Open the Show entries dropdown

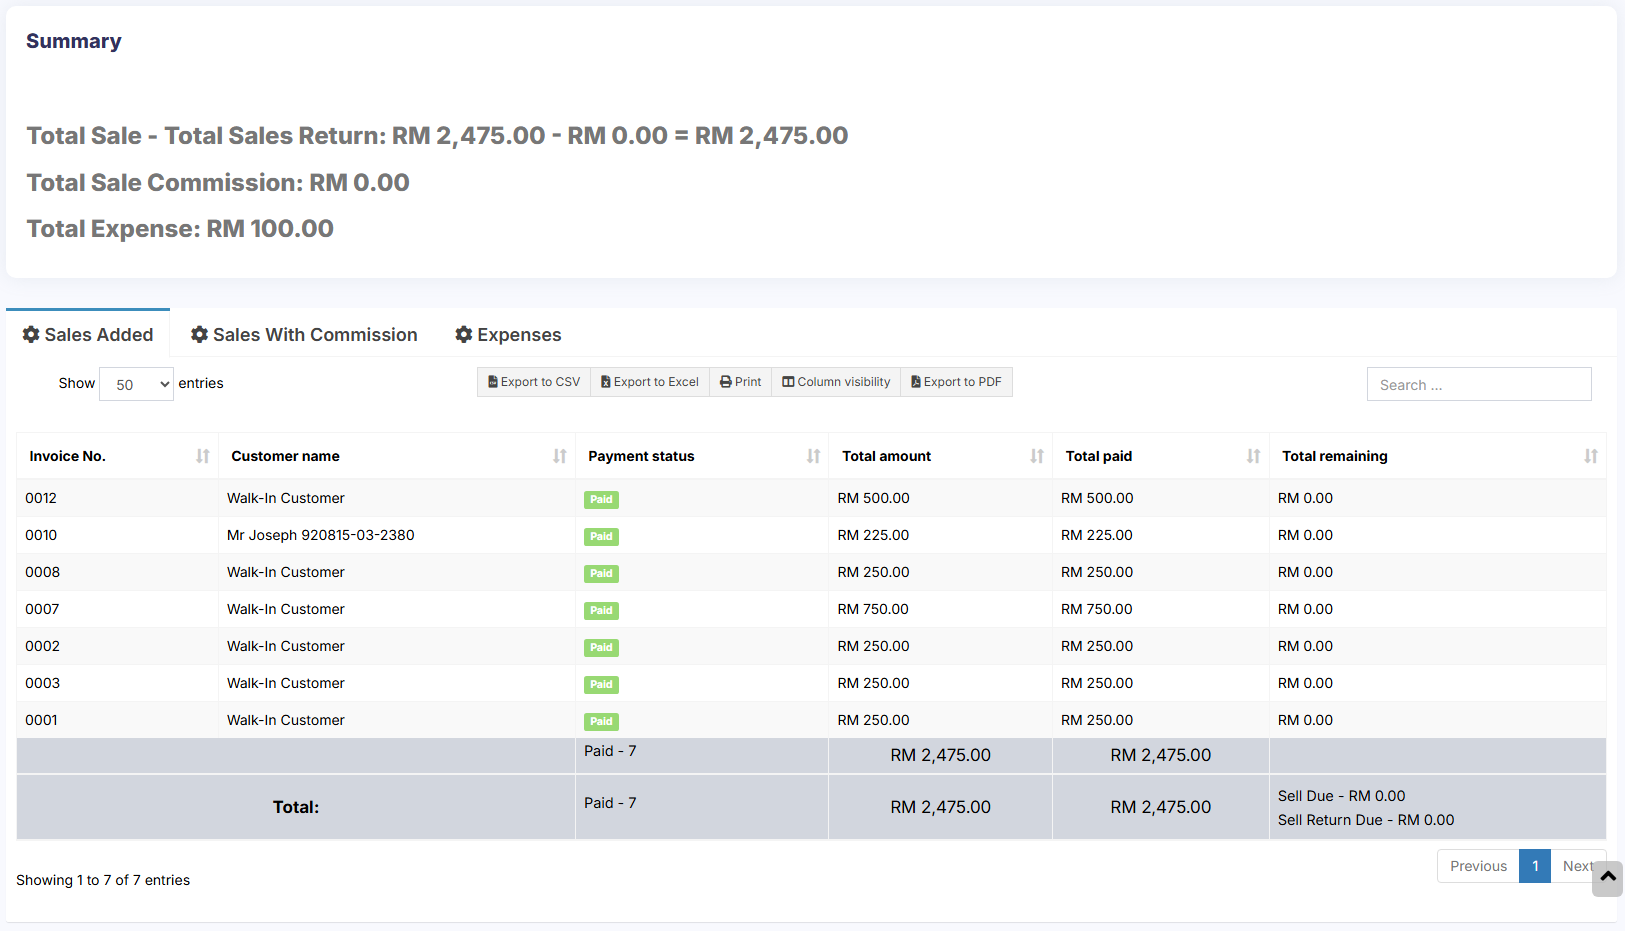coord(136,384)
